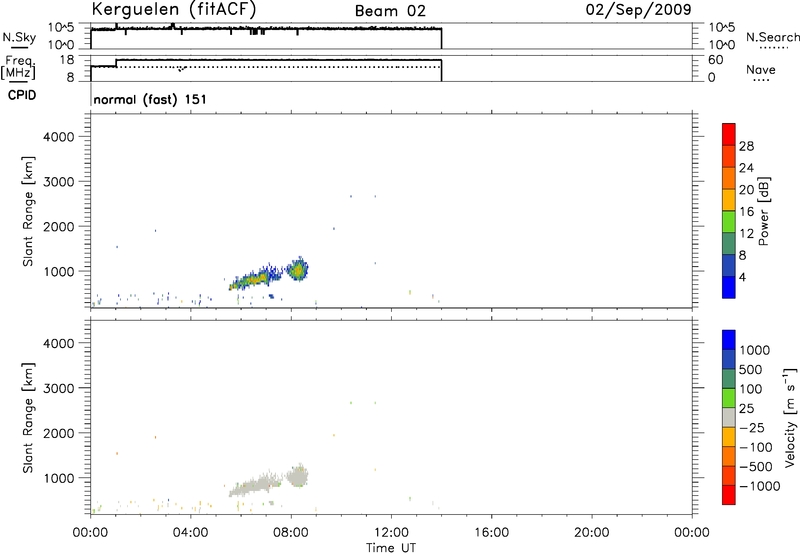The width and height of the screenshot is (800, 554).
Task: Click the velocity color bar '-500' value
Action: tap(756, 466)
